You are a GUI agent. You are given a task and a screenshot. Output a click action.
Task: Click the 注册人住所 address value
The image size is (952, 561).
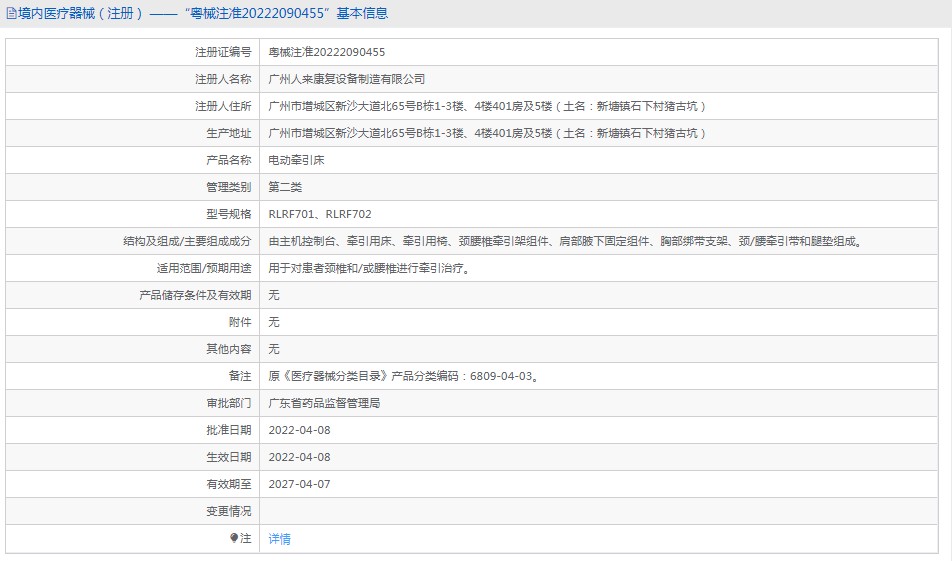[x=488, y=106]
